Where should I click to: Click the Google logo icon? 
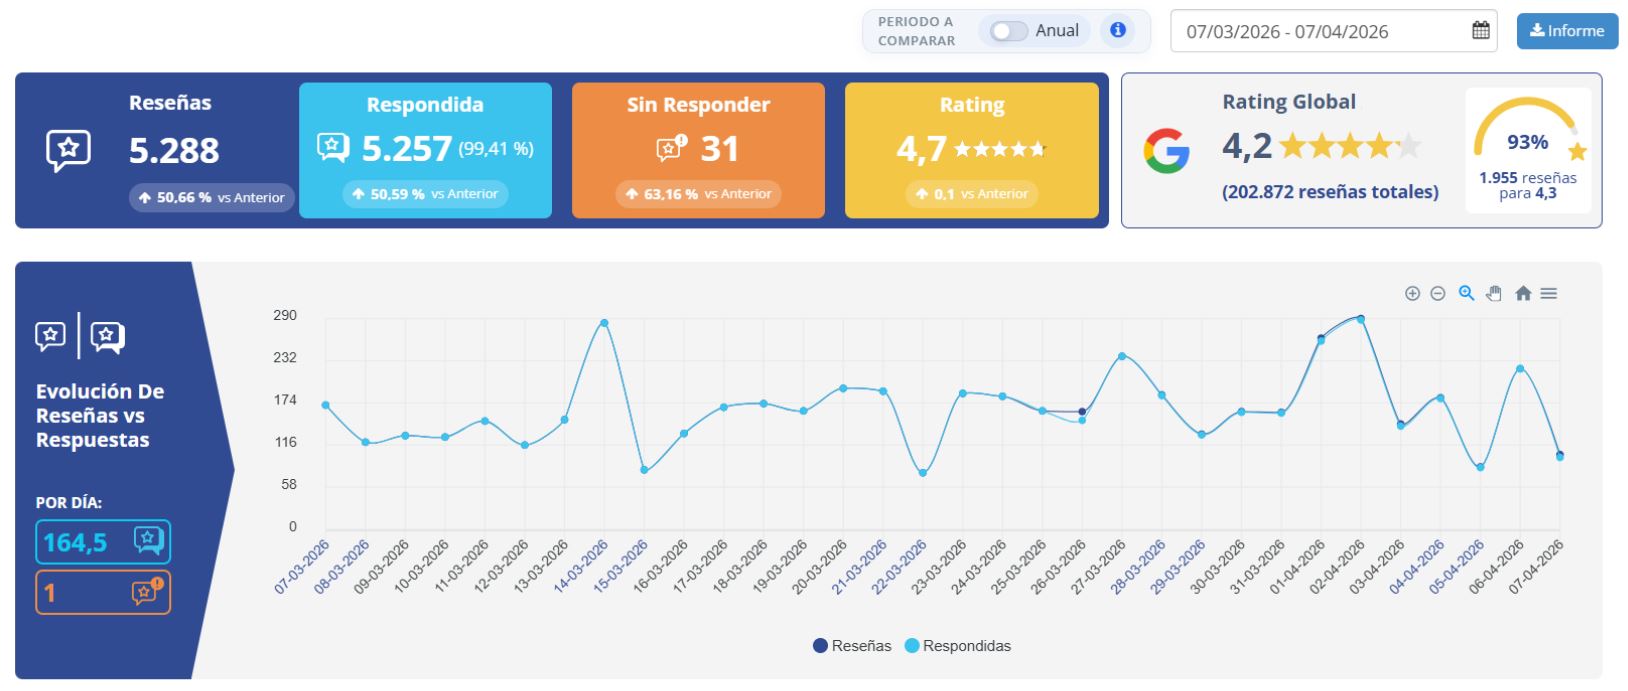[1167, 152]
